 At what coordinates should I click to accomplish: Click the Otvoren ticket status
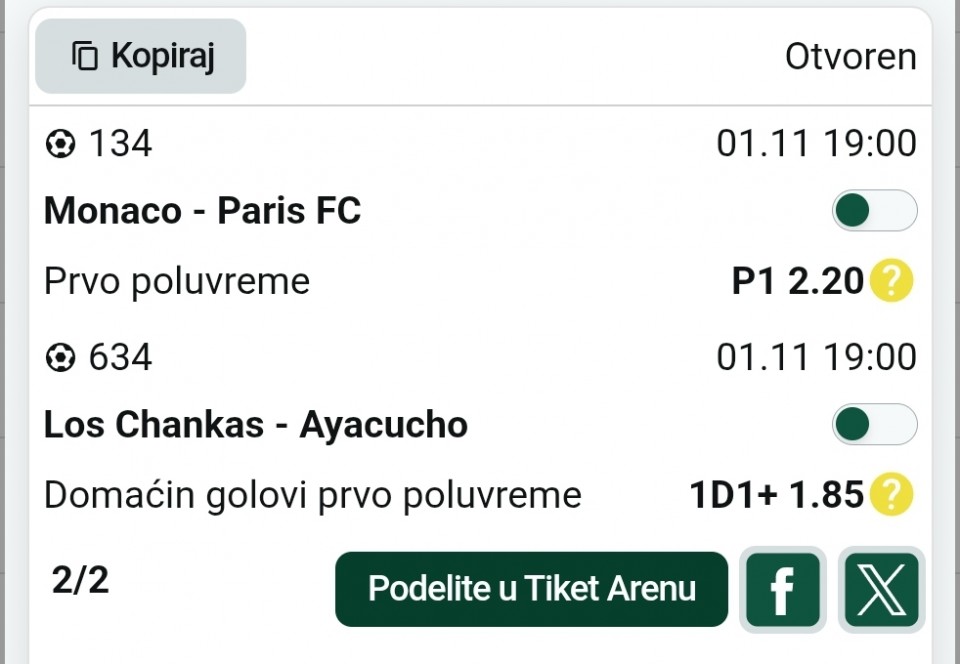pyautogui.click(x=850, y=57)
